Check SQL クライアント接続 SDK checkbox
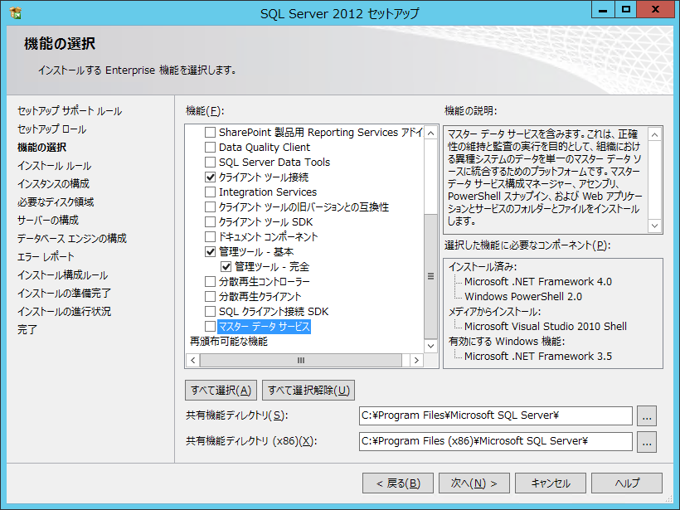The height and width of the screenshot is (510, 680). [210, 312]
